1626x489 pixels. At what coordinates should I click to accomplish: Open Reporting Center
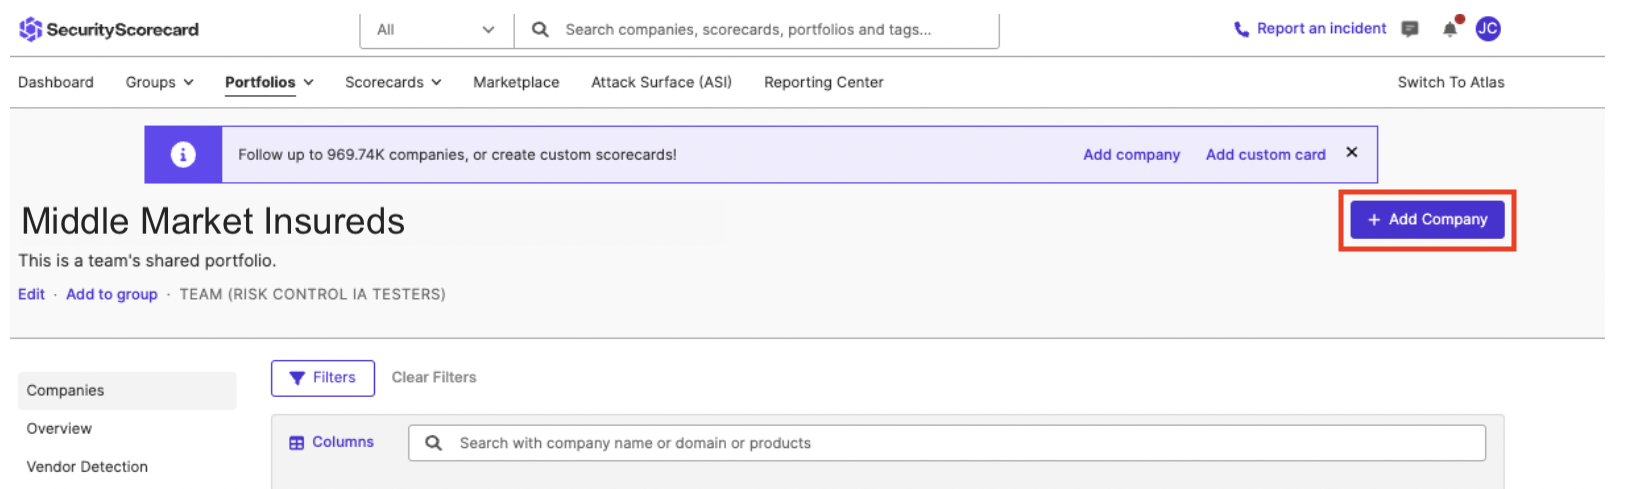[x=824, y=82]
